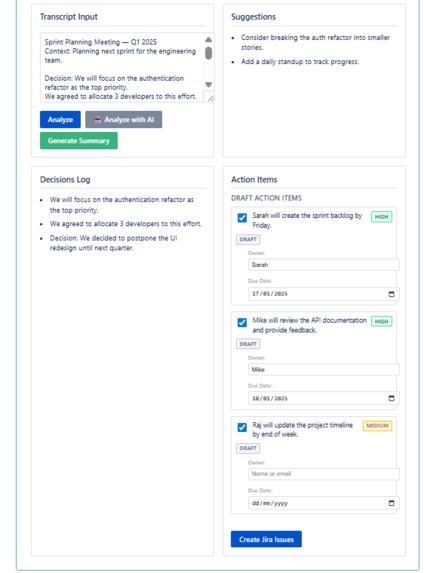Click Generate Summary button
424x573 pixels.
(x=79, y=141)
